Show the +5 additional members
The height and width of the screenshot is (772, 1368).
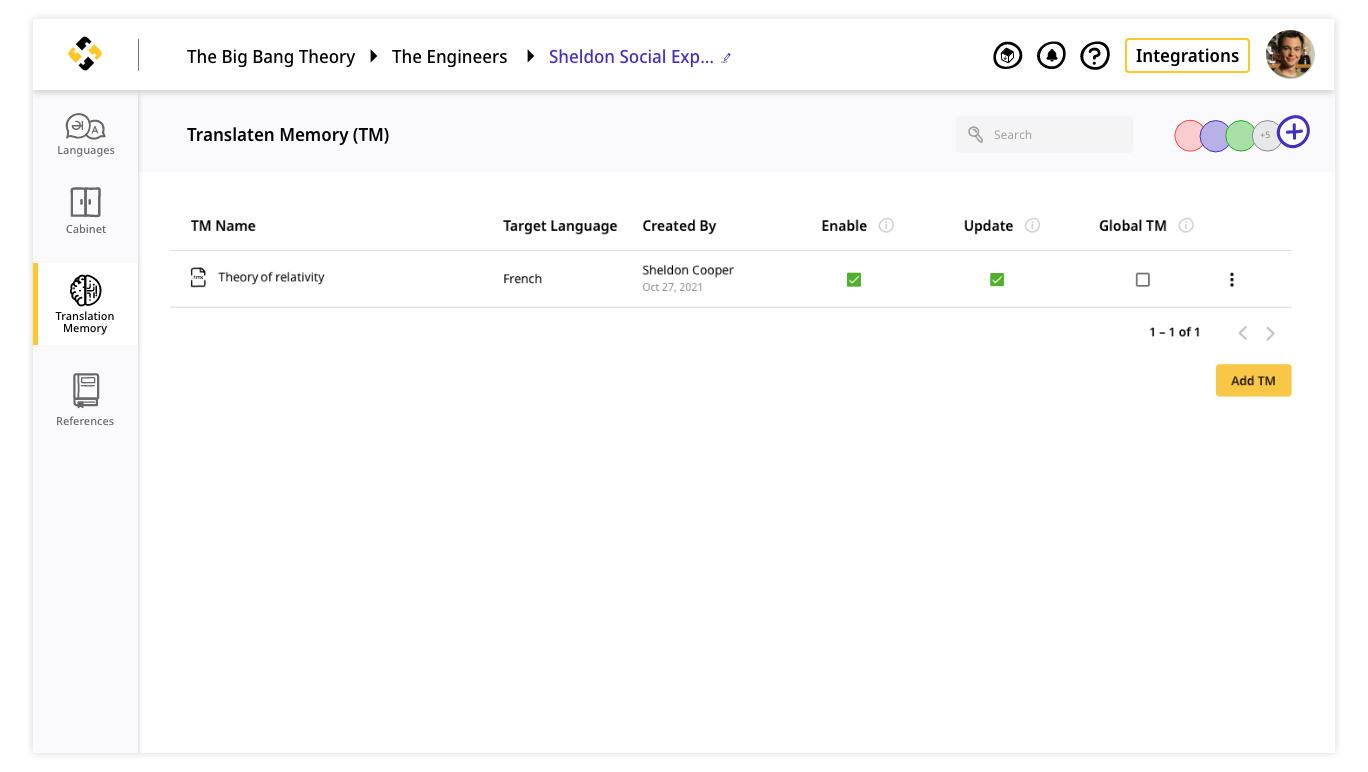(x=1267, y=135)
